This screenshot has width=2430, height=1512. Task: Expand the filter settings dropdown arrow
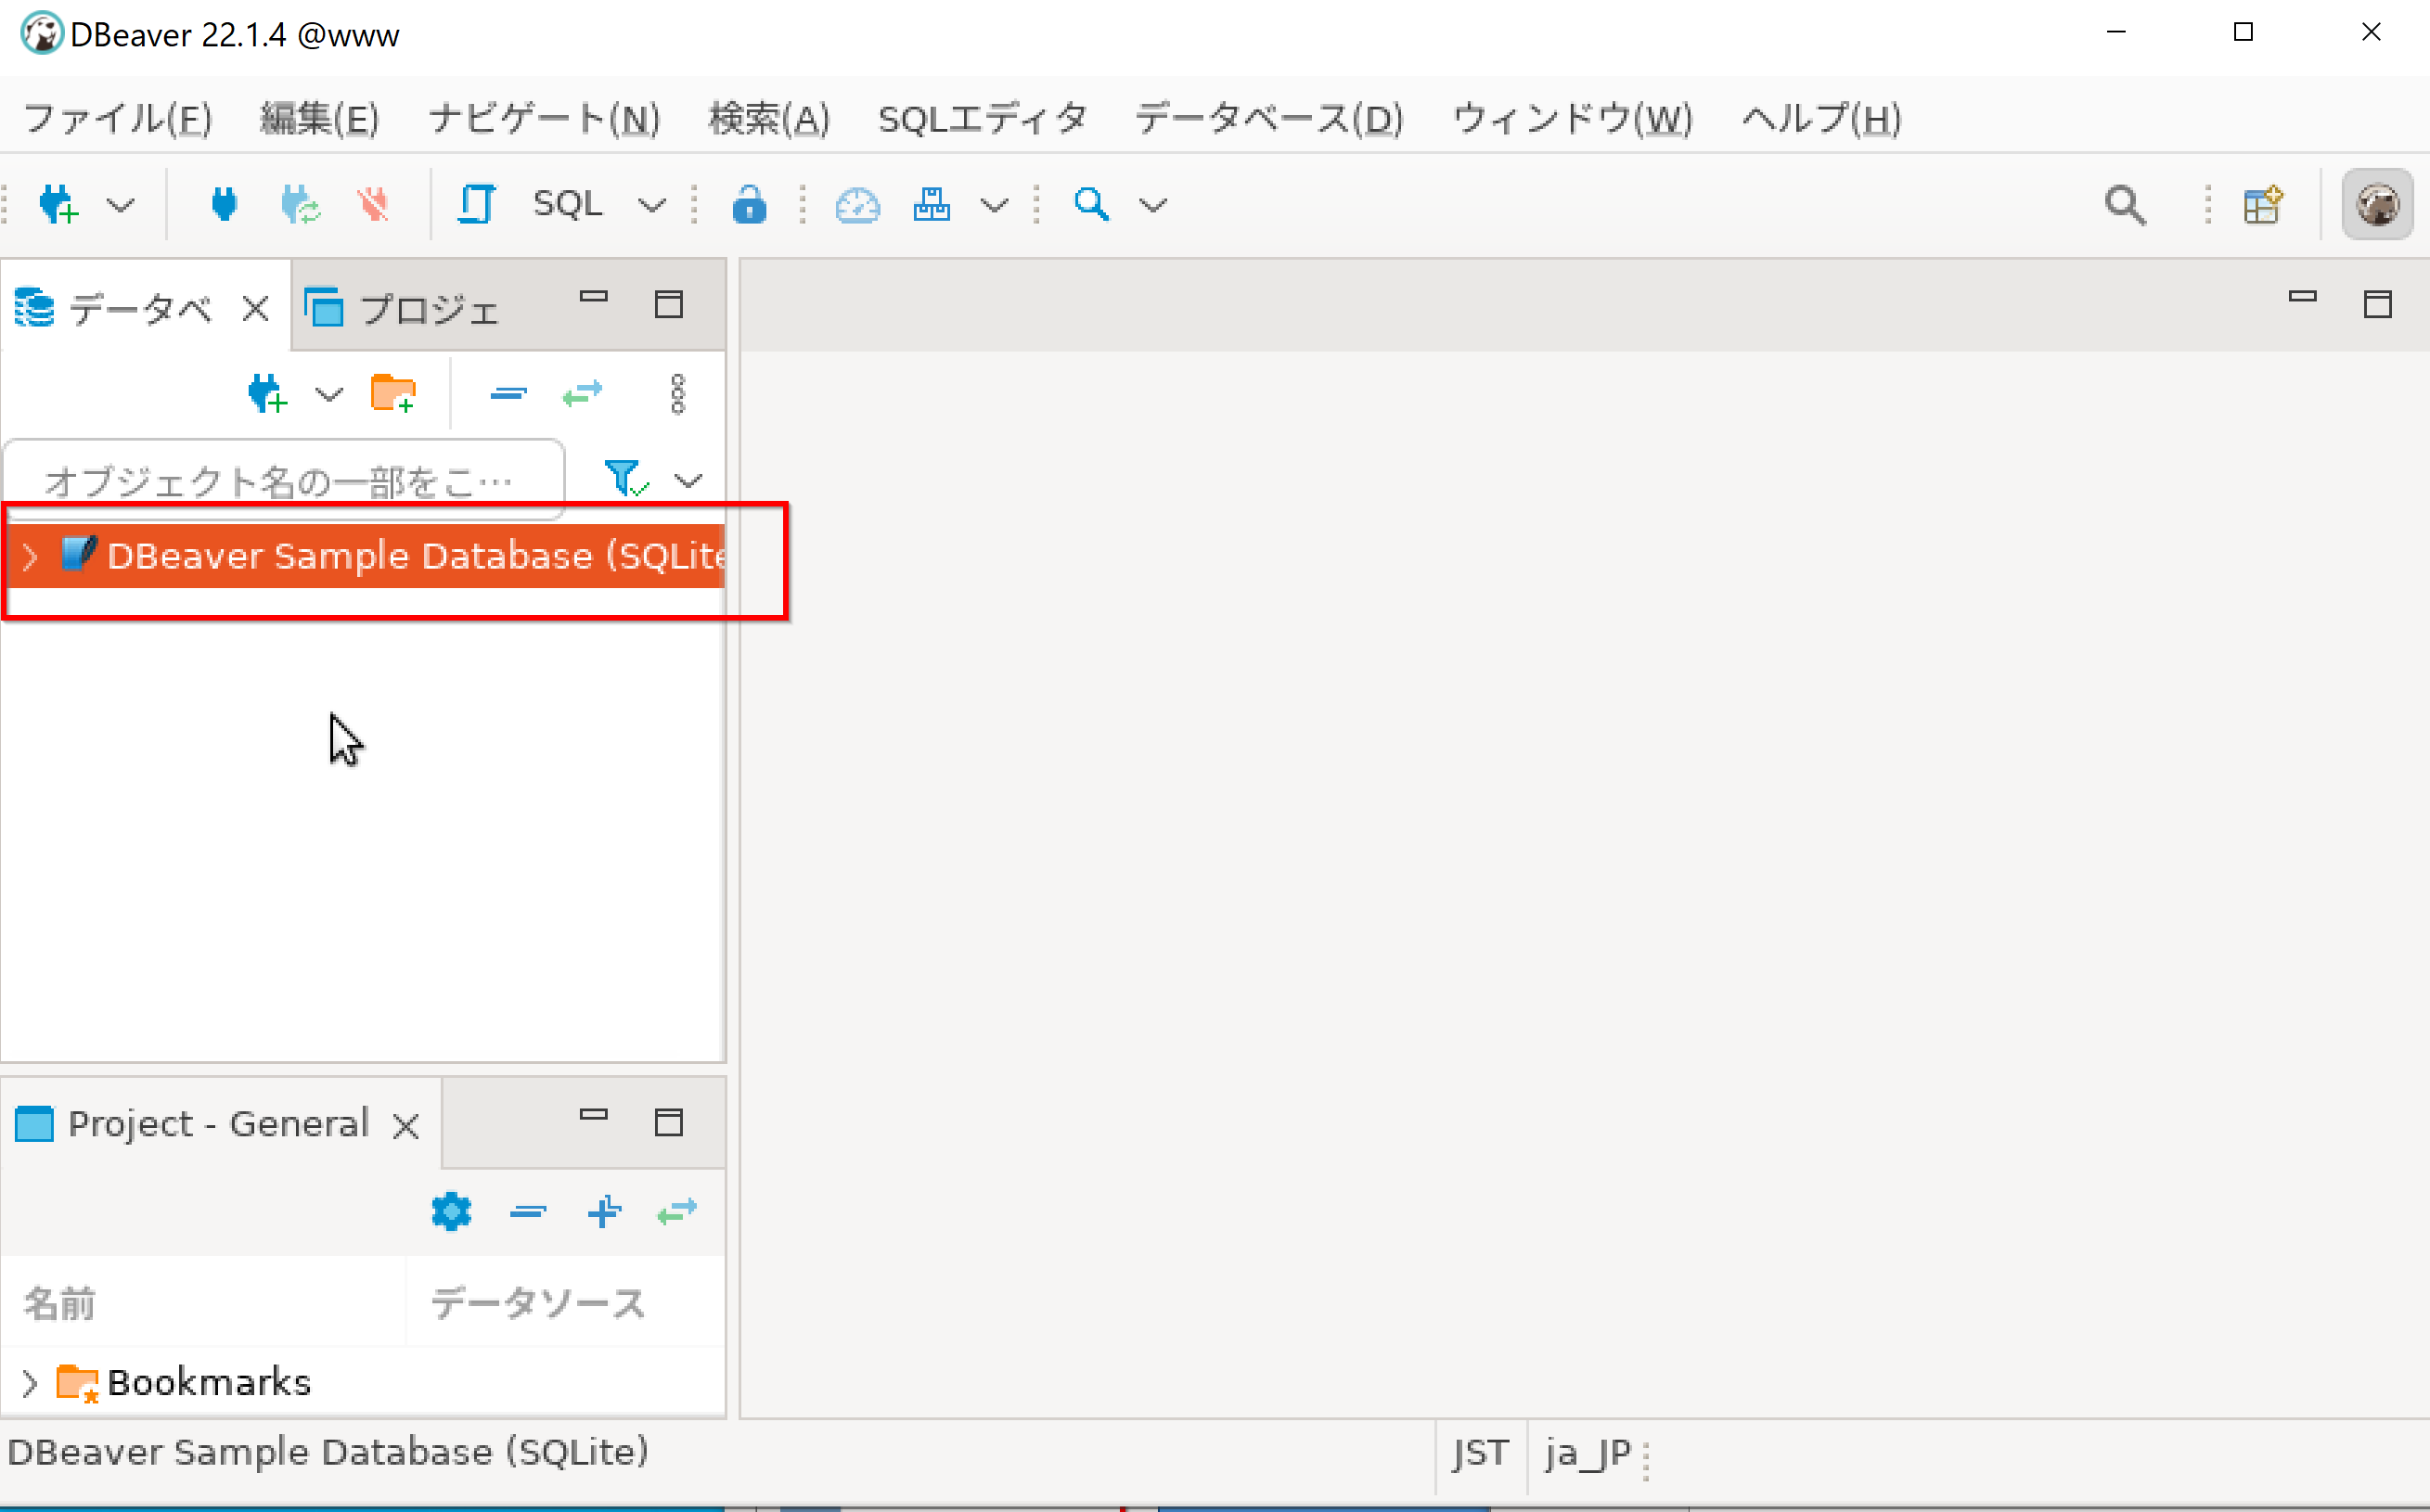tap(688, 481)
